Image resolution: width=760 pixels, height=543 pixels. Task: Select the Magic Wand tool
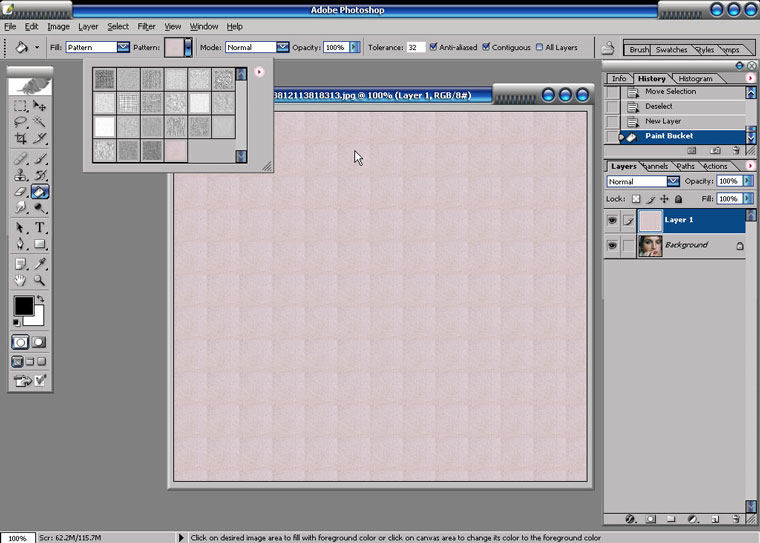[x=40, y=121]
